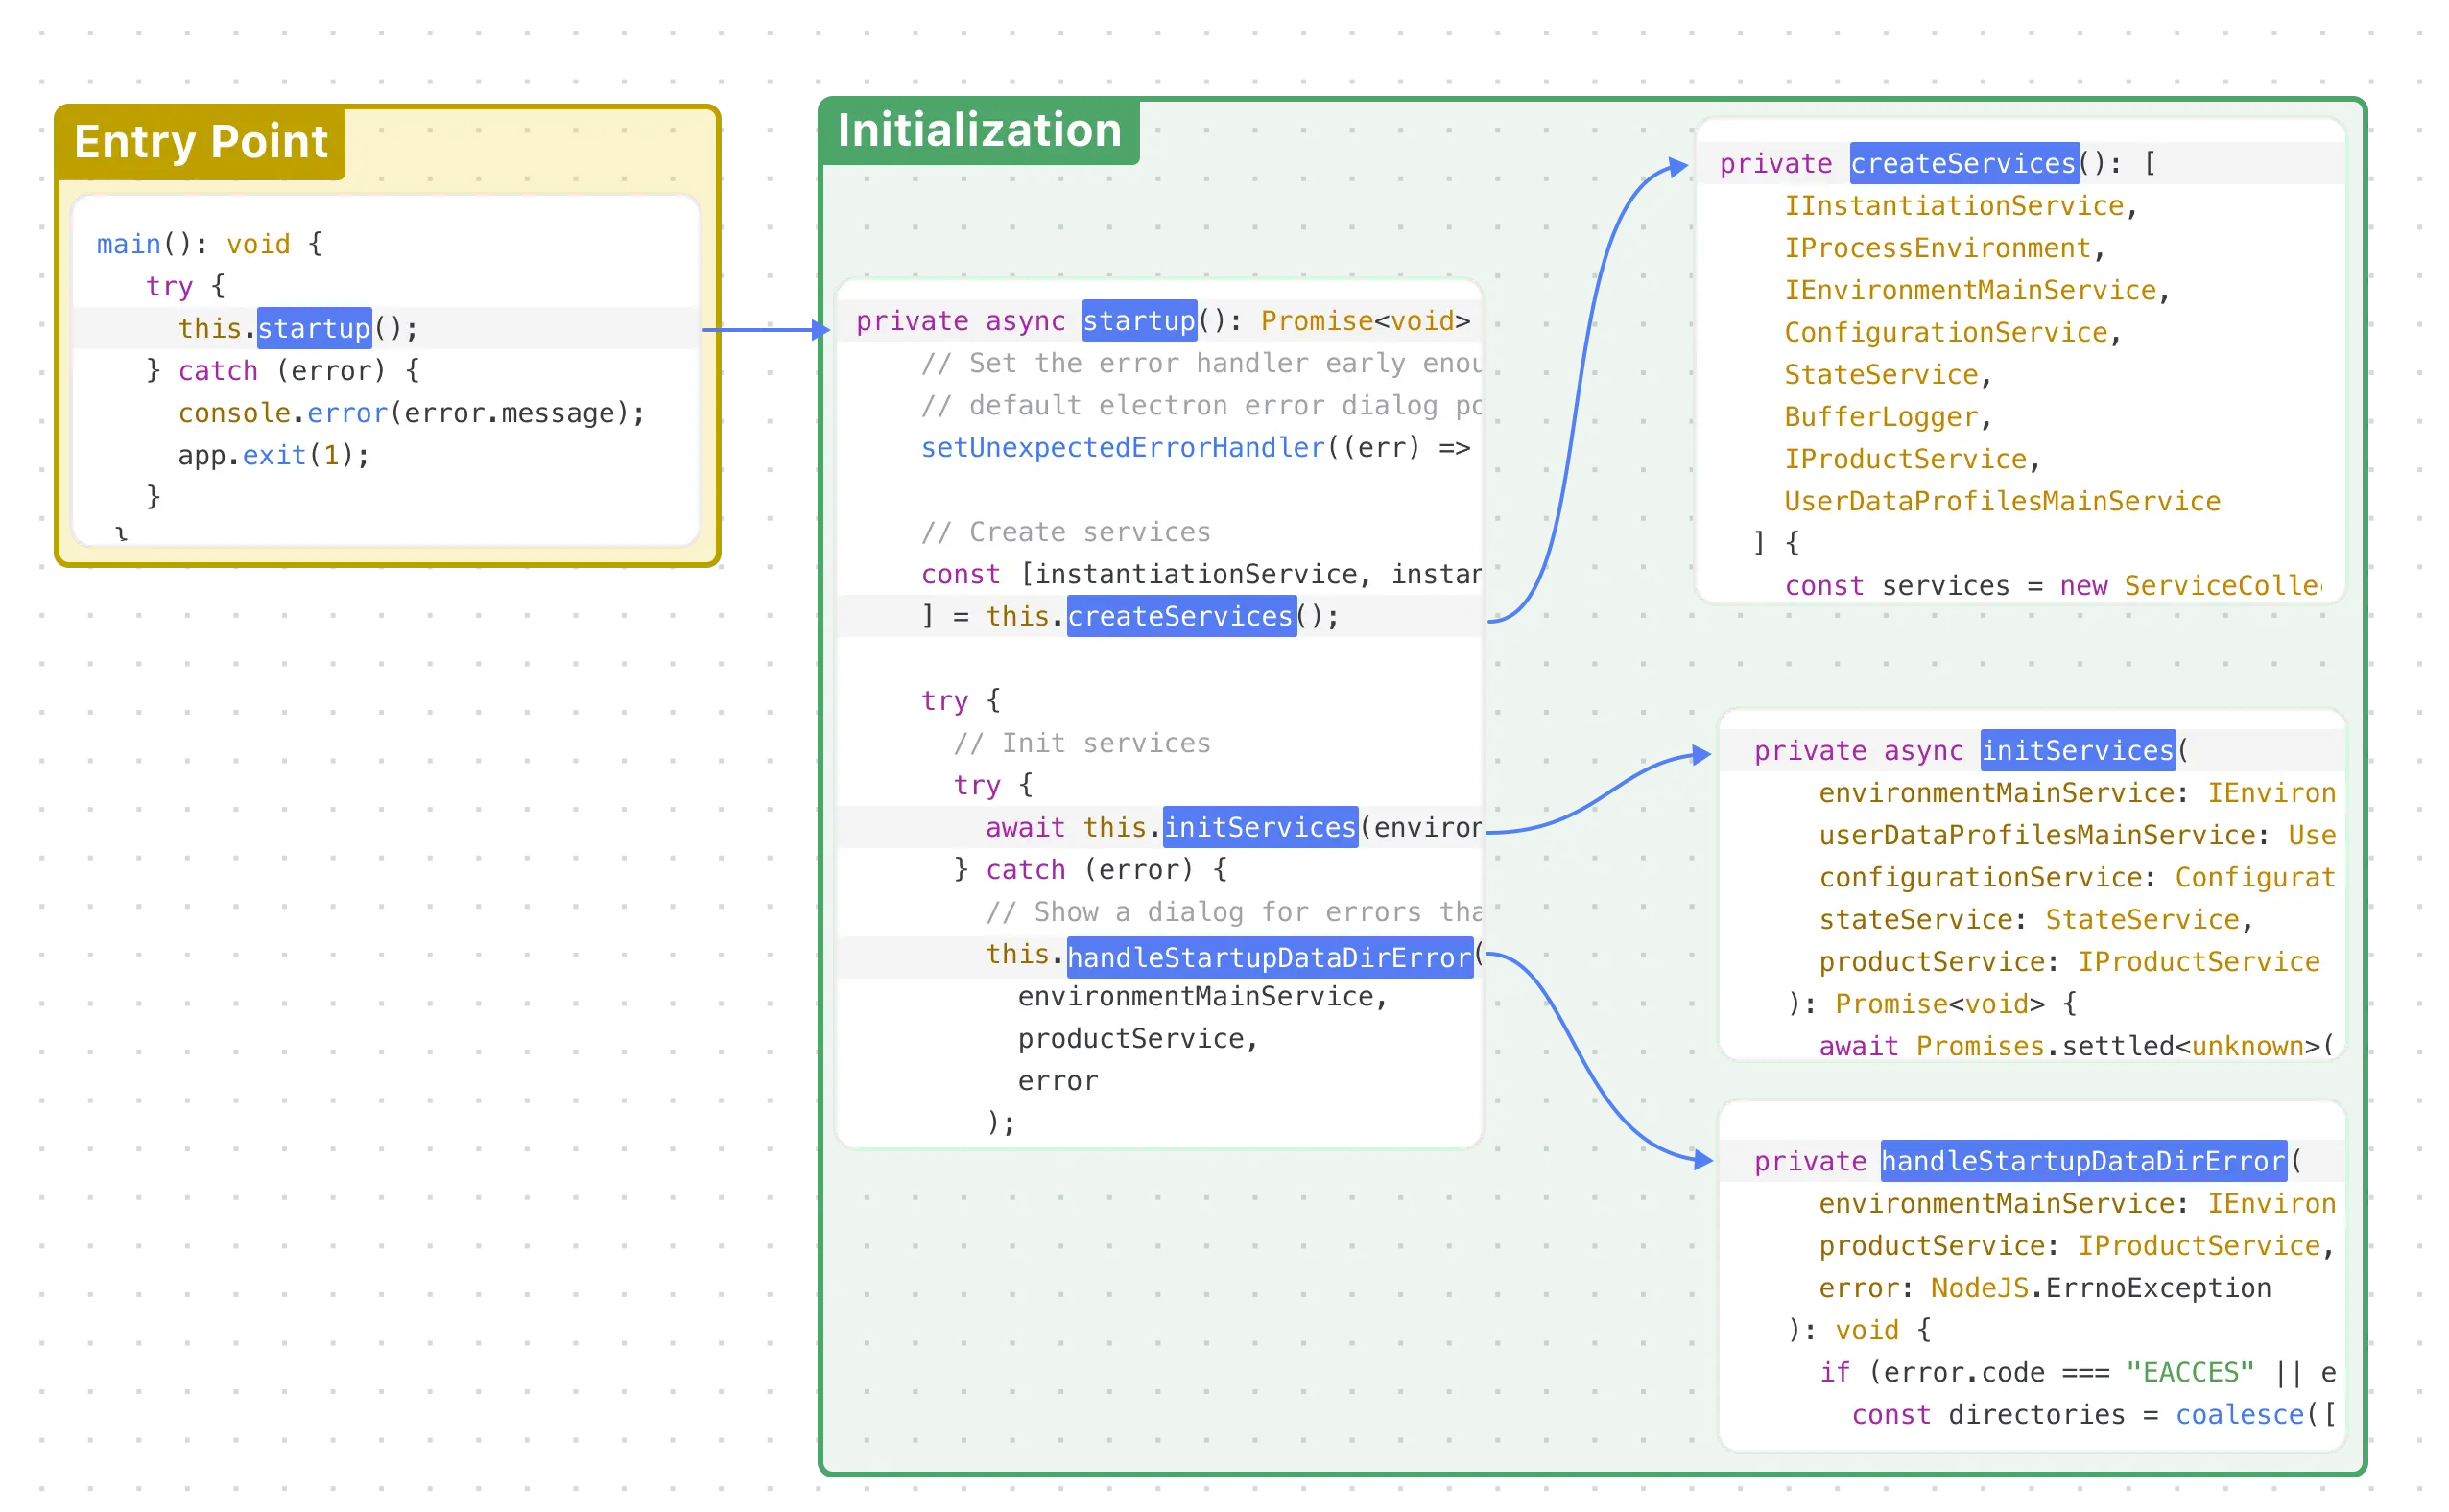2449x1512 pixels.
Task: Select the createServices highlighted token
Action: click(1180, 616)
